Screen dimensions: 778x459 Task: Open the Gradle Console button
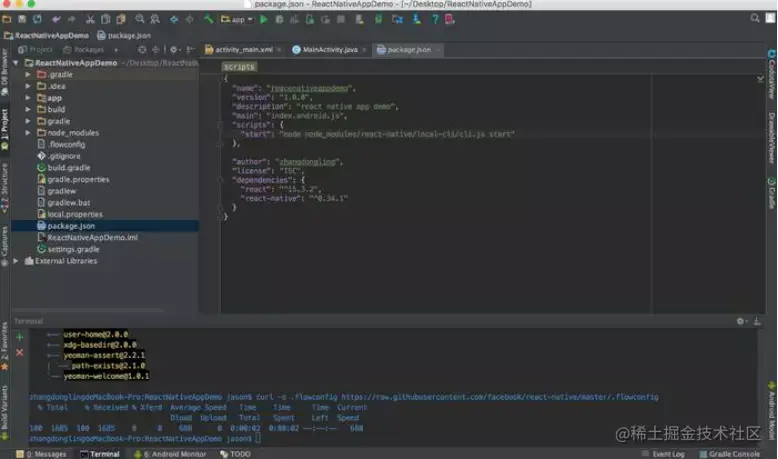(729, 454)
